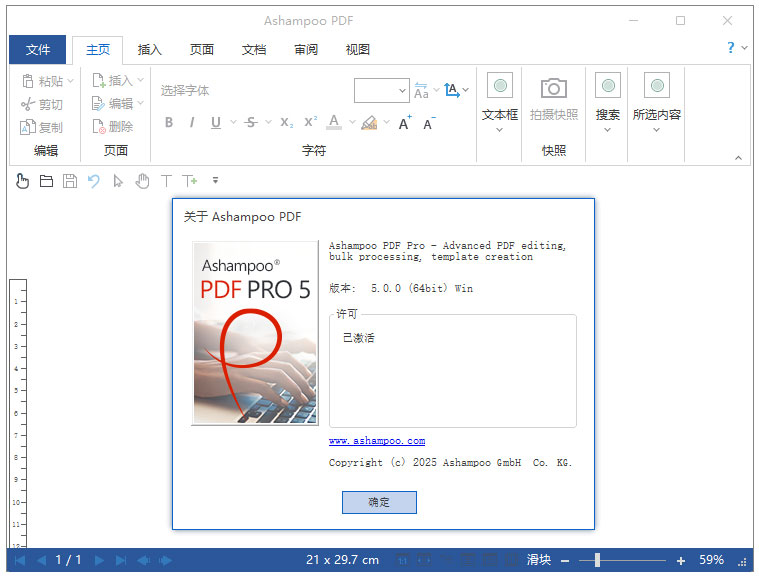Click the 删除 delete page icon
This screenshot has height=577, width=759.
[99, 126]
